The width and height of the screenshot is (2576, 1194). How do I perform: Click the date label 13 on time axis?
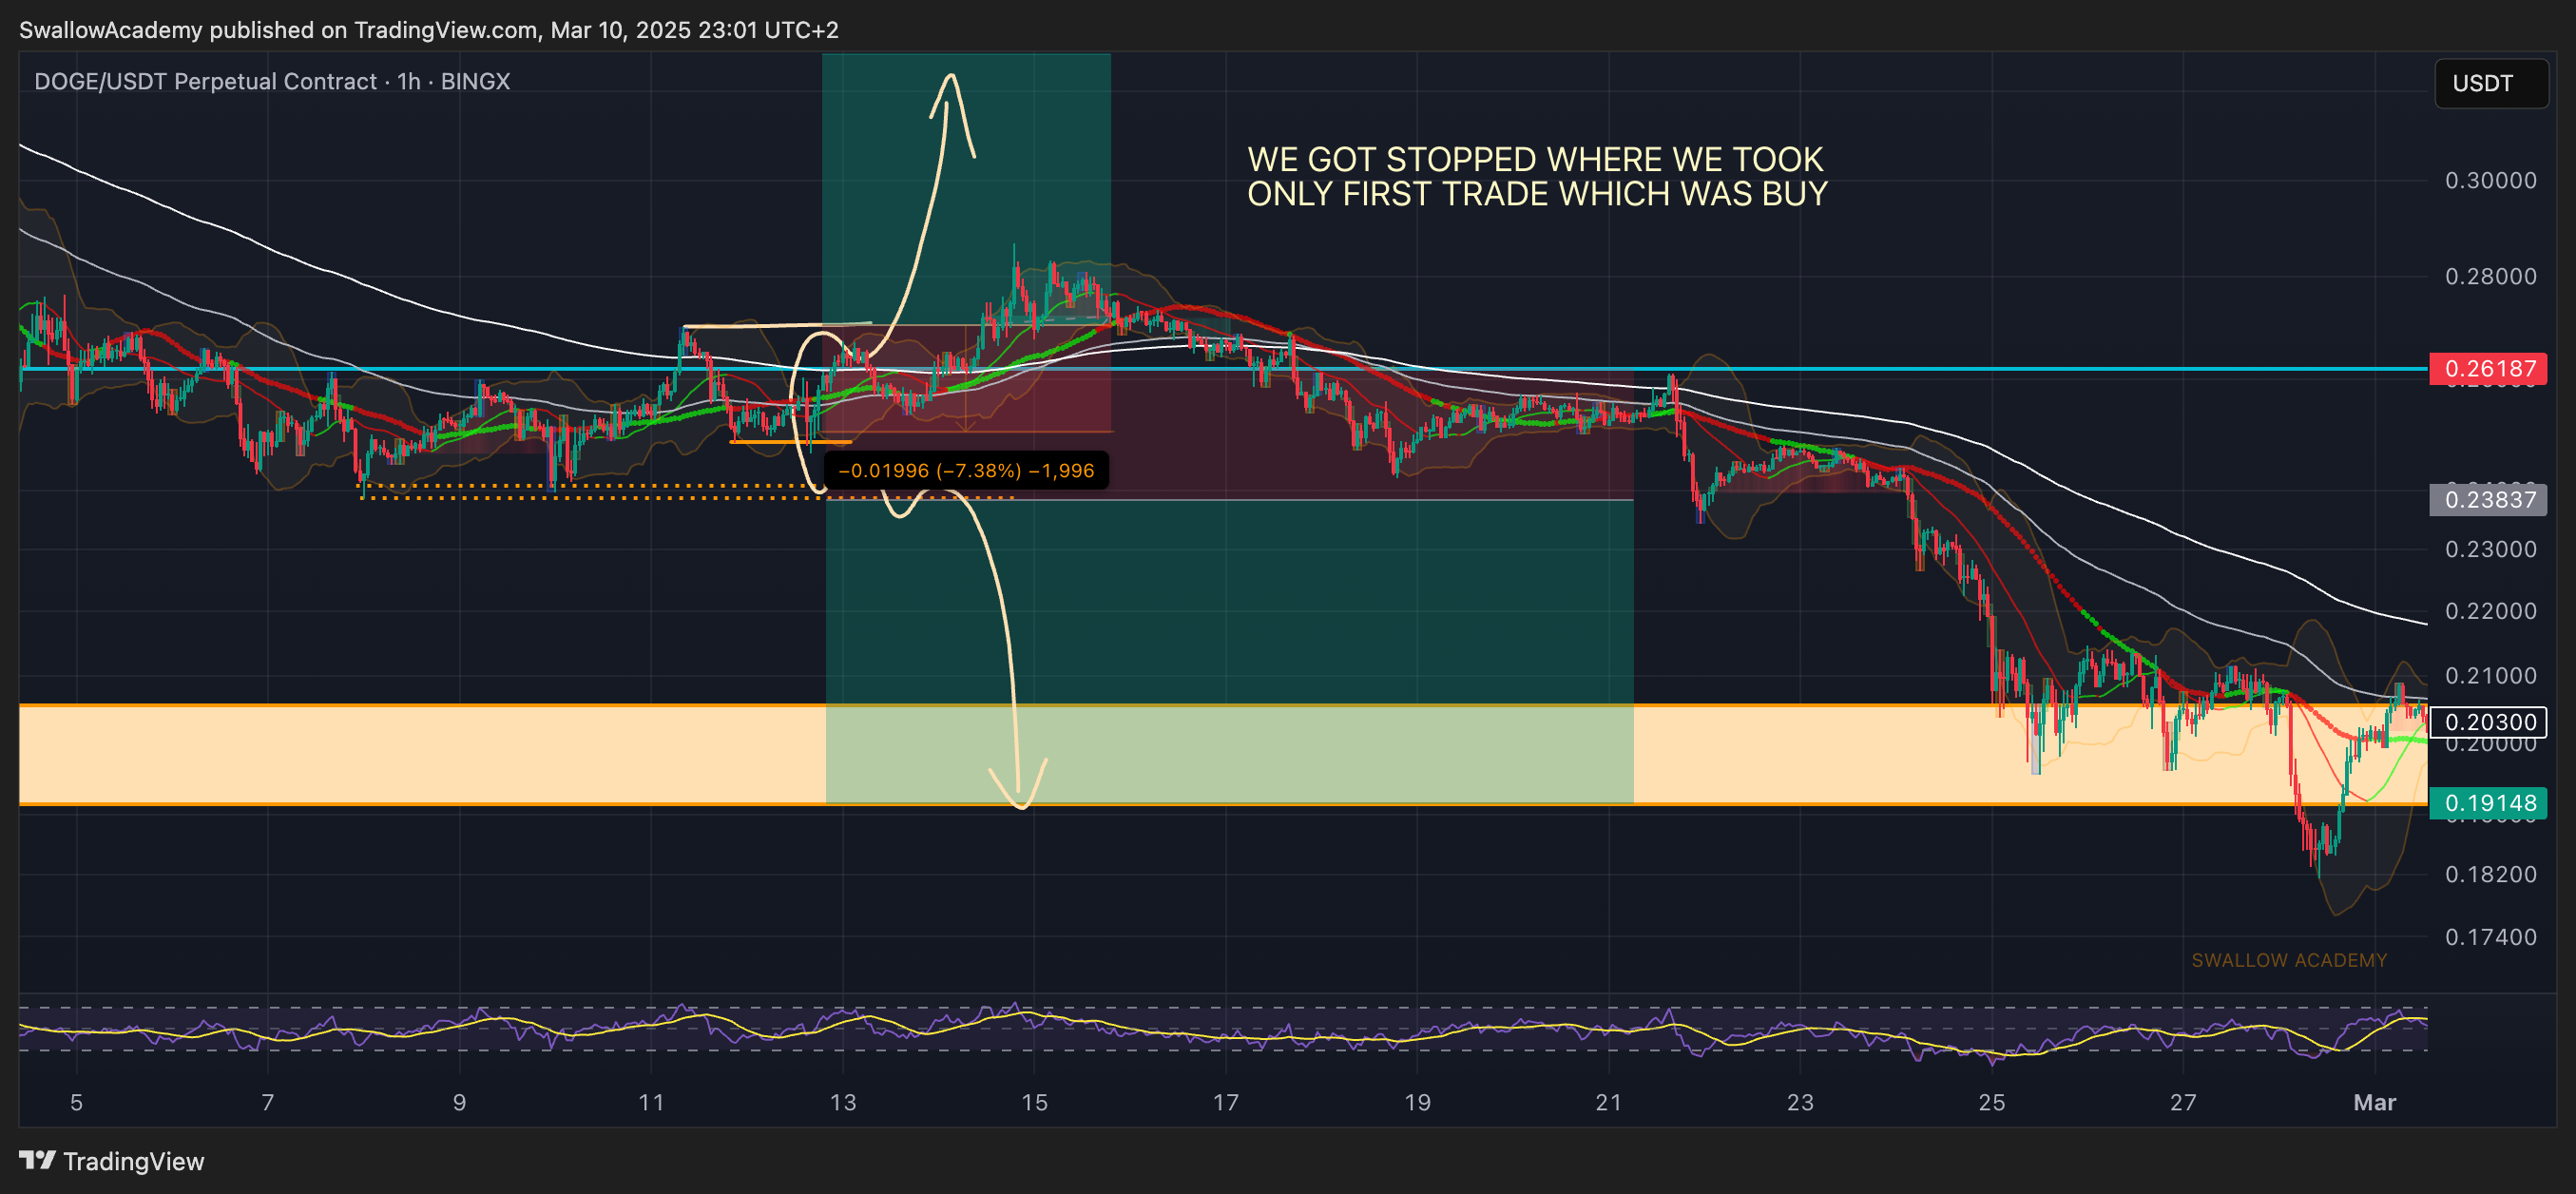coord(843,1102)
